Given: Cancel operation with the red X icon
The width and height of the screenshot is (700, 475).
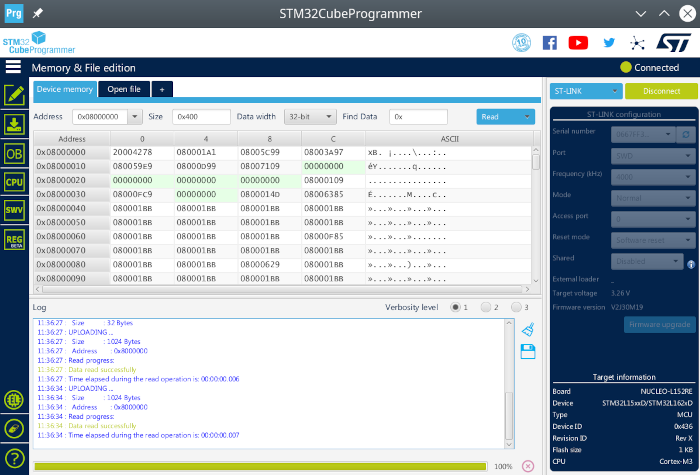Looking at the screenshot, I should [x=528, y=466].
